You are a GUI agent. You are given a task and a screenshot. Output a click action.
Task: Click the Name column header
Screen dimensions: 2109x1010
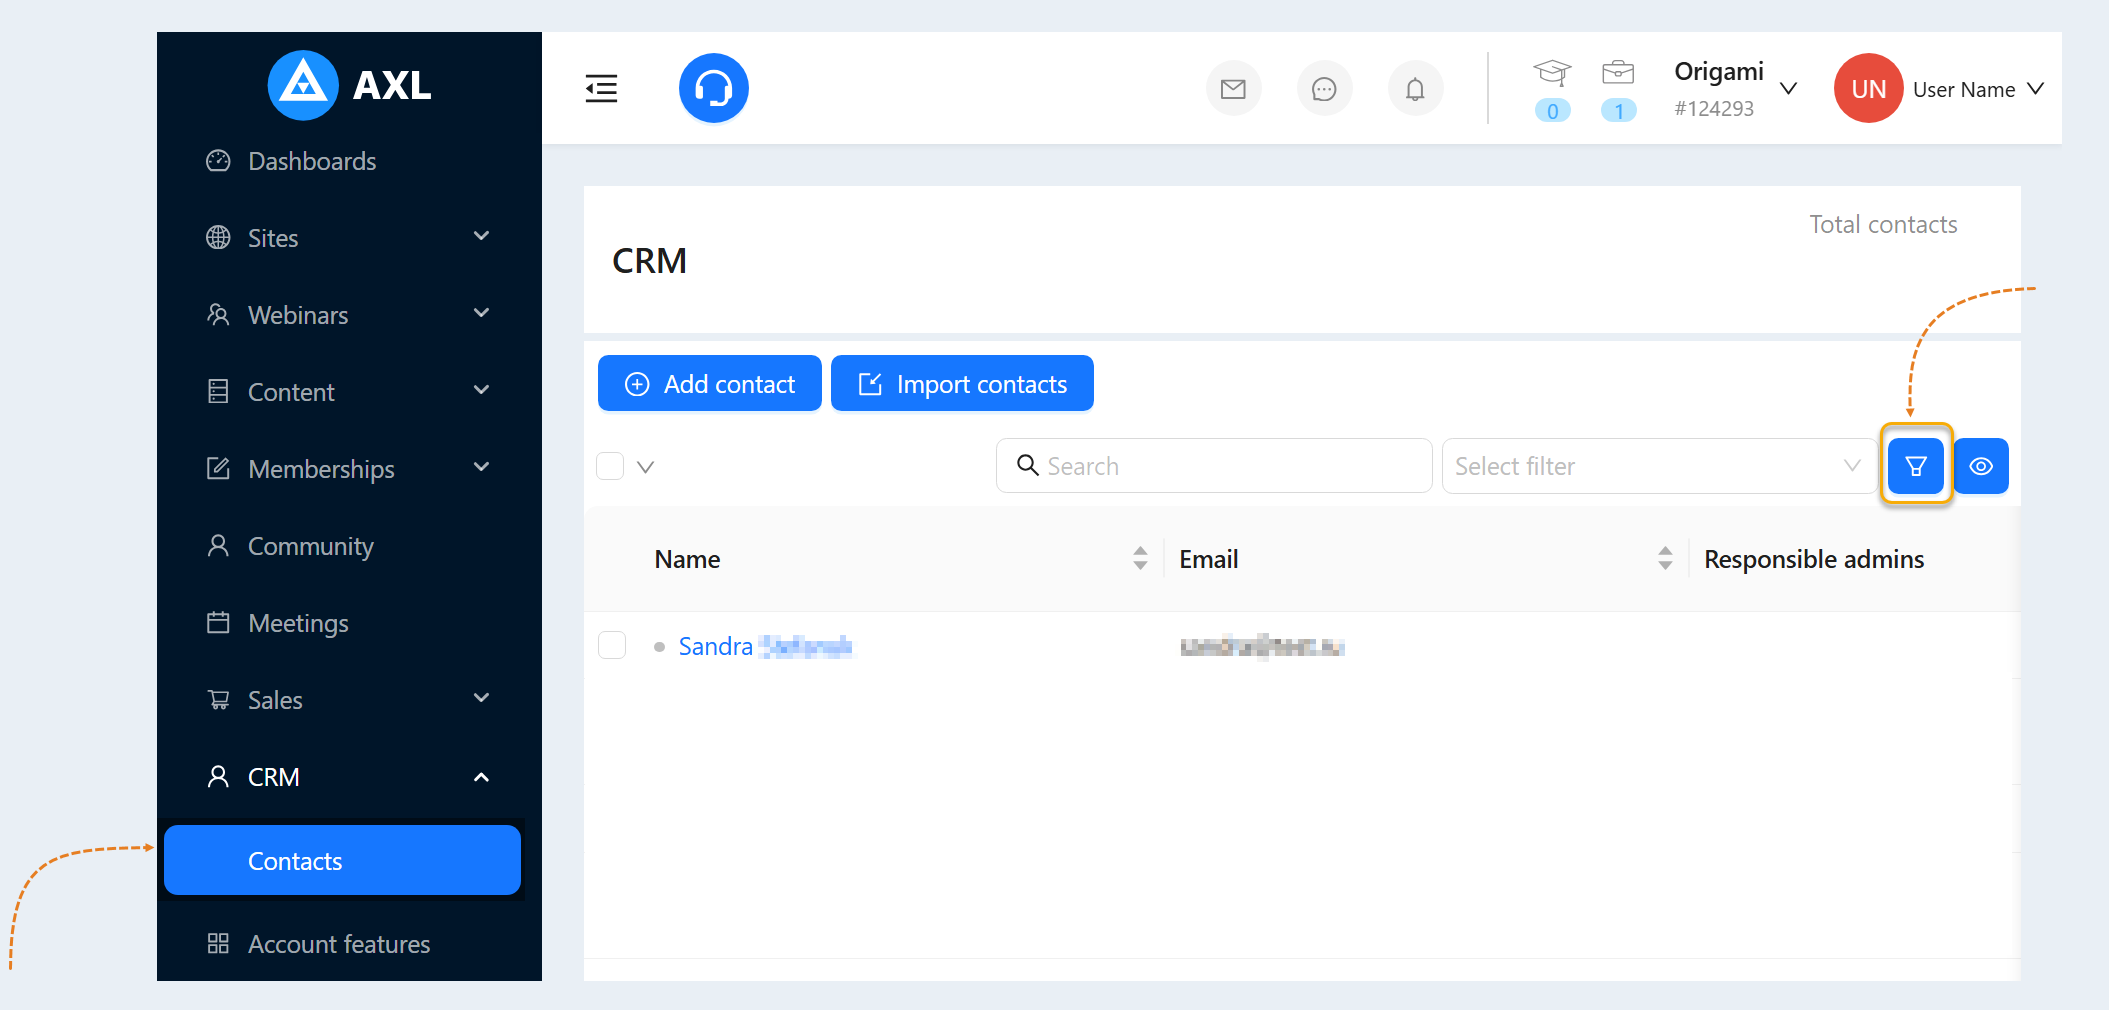(x=687, y=559)
